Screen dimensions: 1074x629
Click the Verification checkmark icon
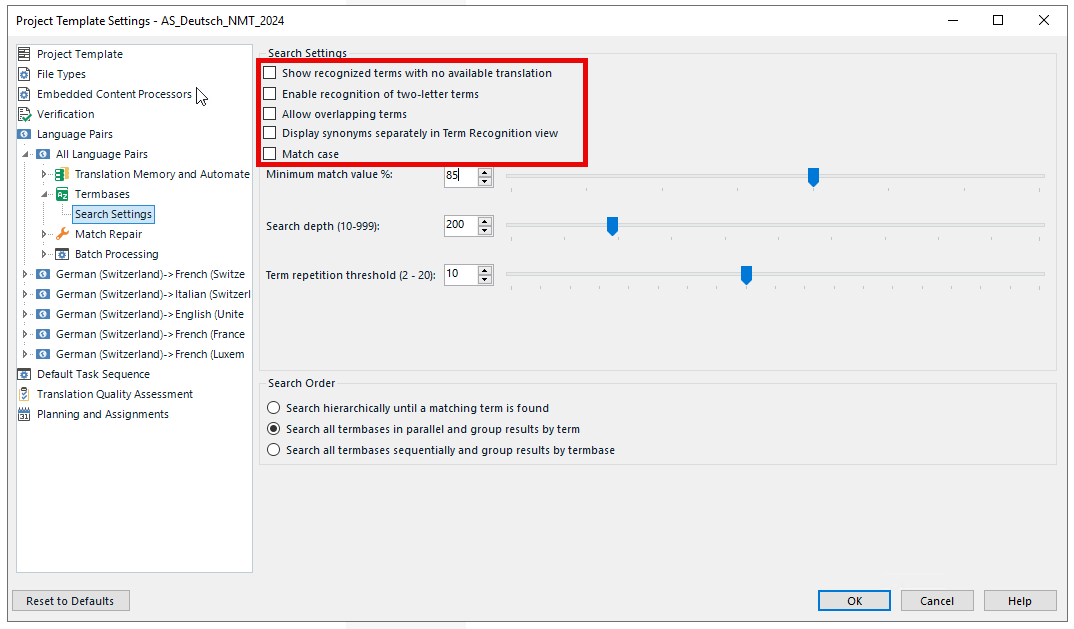[x=24, y=114]
